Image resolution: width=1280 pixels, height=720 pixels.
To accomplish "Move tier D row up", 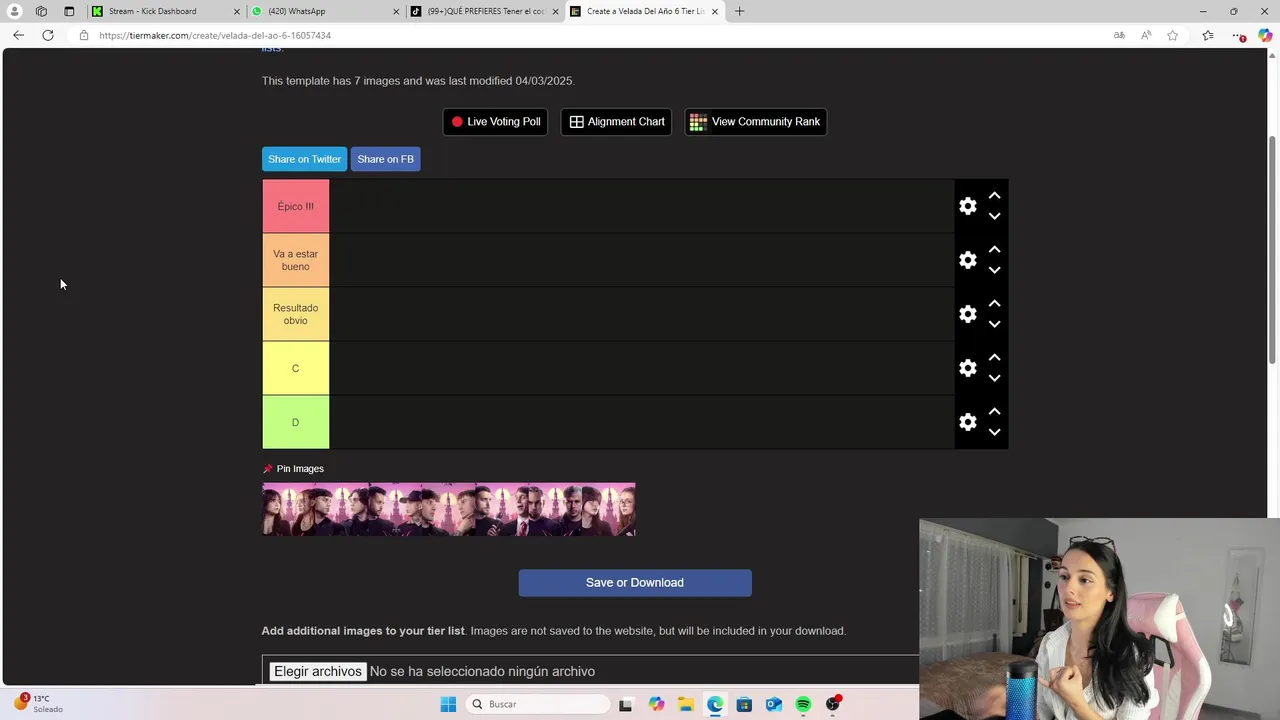I will point(994,412).
